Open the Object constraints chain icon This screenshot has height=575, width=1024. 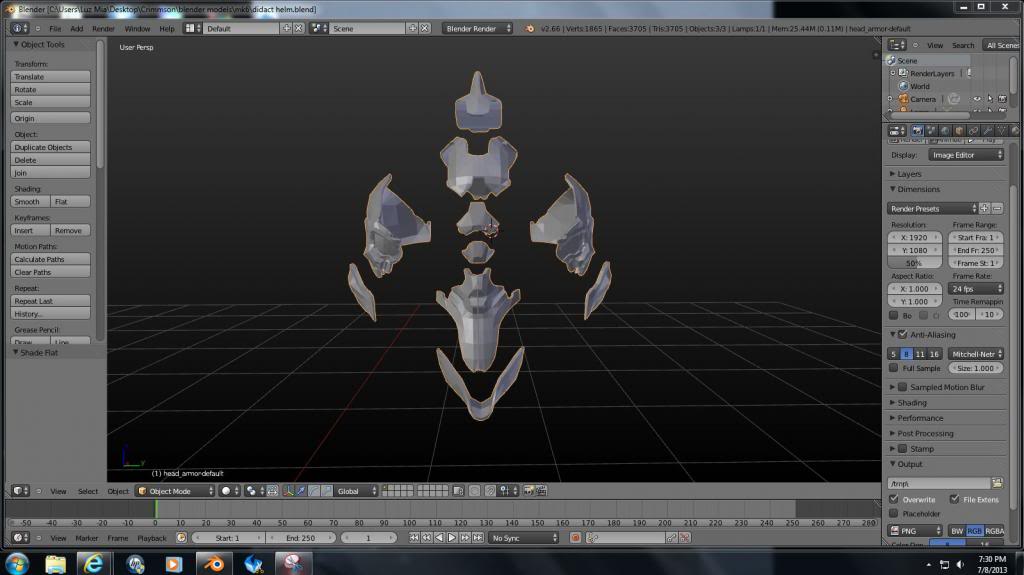(x=973, y=130)
